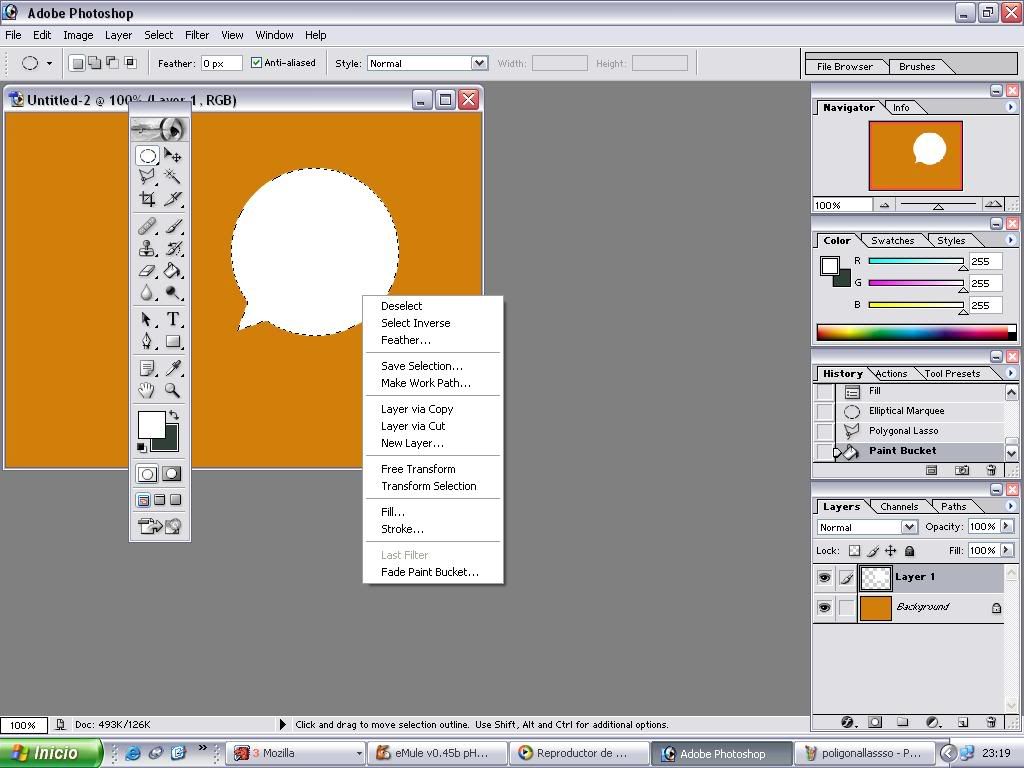Click the Eraser tool icon

[x=147, y=270]
